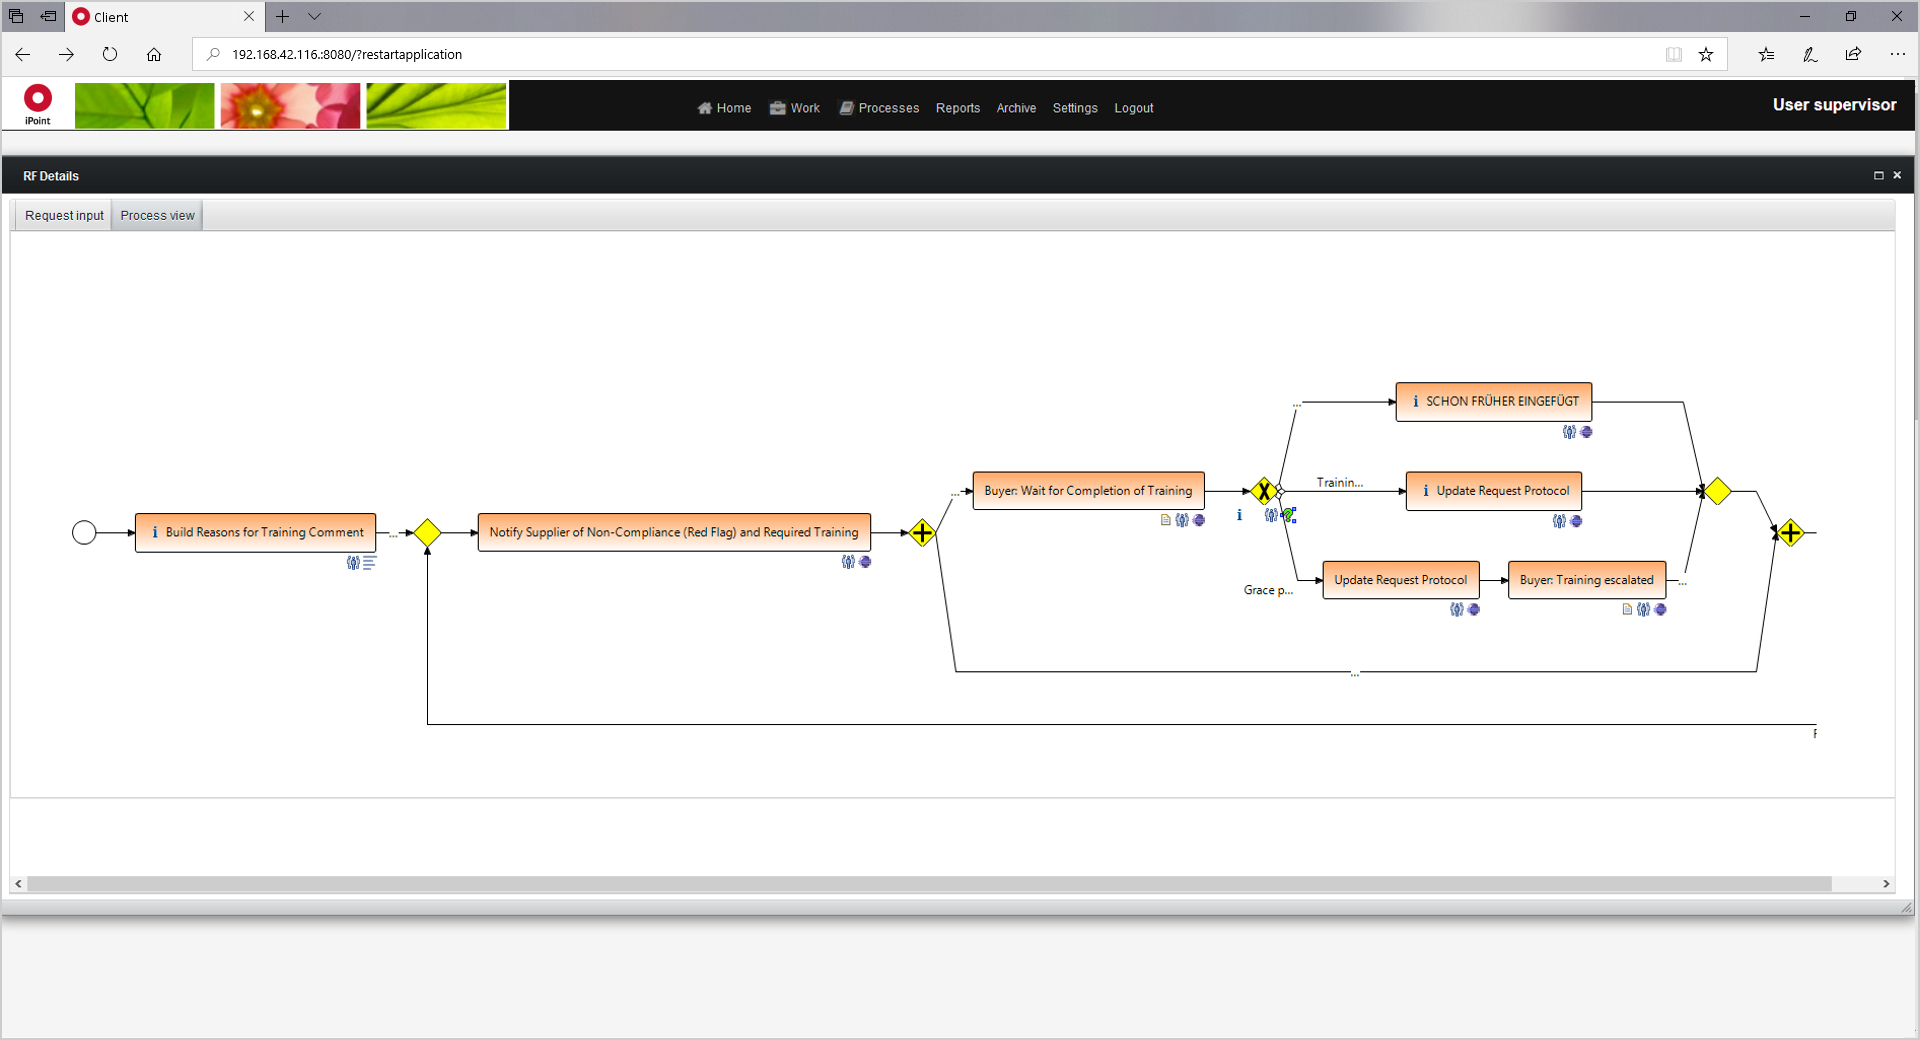
Task: Click globe icon under Buyer Training escalated
Action: pyautogui.click(x=1660, y=609)
